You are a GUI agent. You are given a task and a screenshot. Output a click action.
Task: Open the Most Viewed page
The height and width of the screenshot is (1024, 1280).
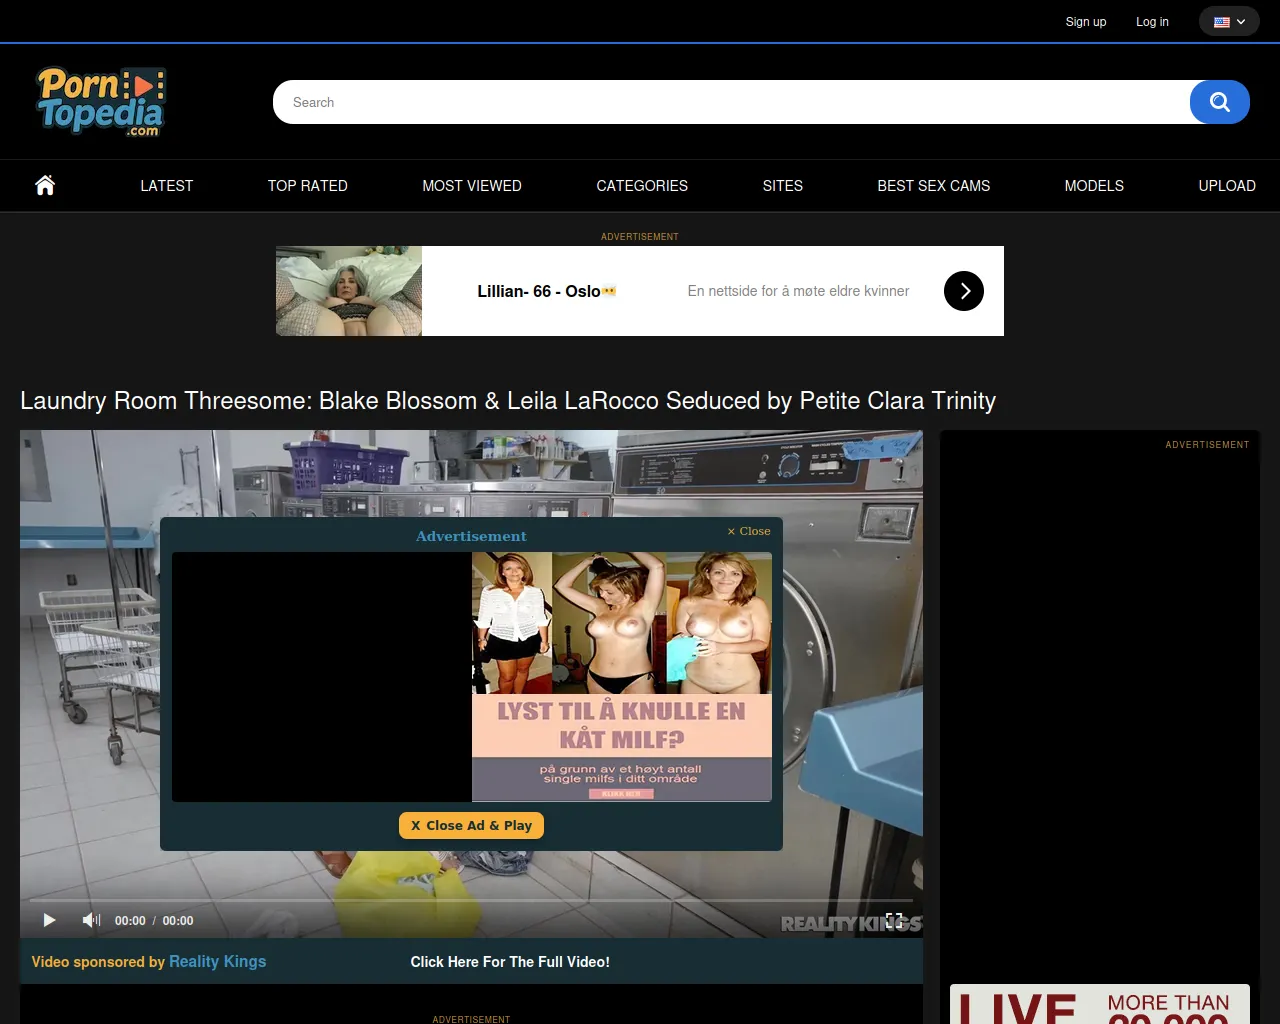pyautogui.click(x=471, y=186)
